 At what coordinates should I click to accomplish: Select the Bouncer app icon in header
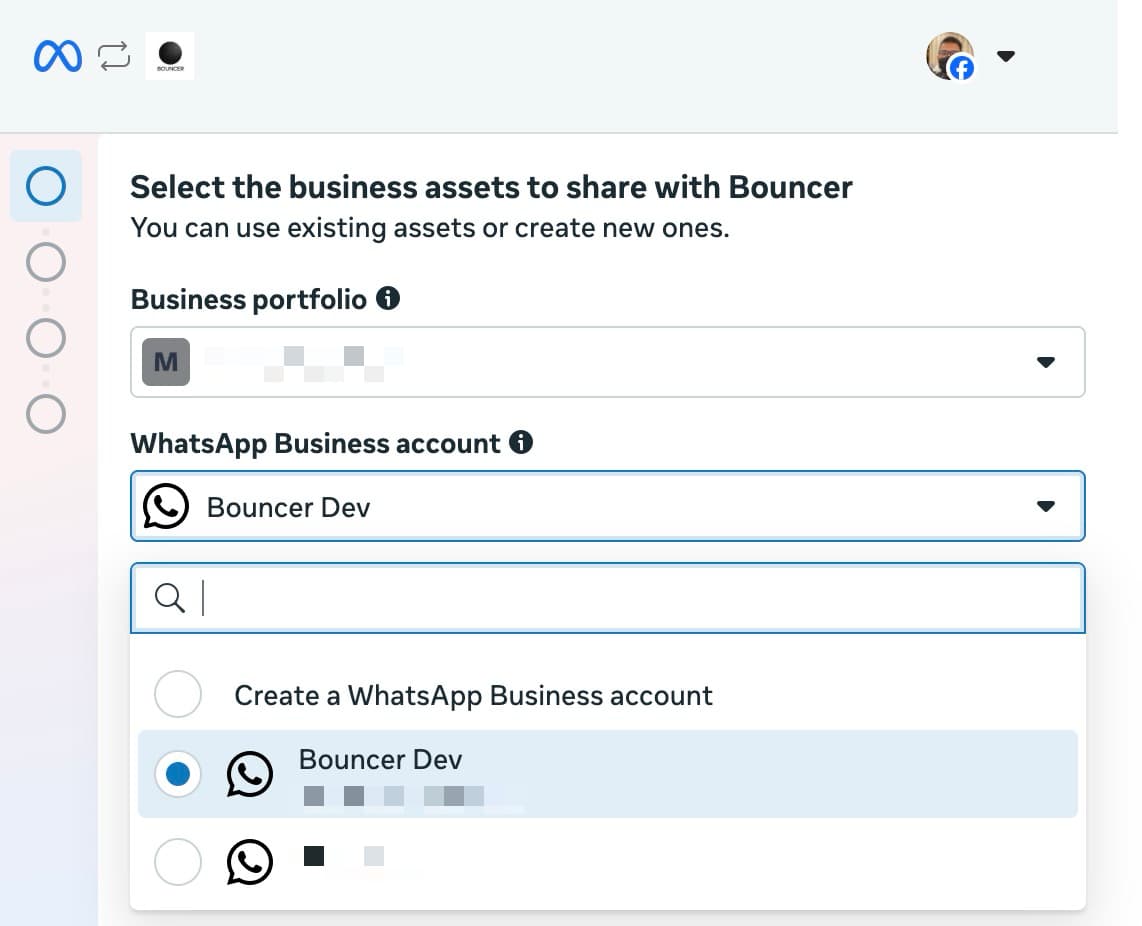coord(169,55)
